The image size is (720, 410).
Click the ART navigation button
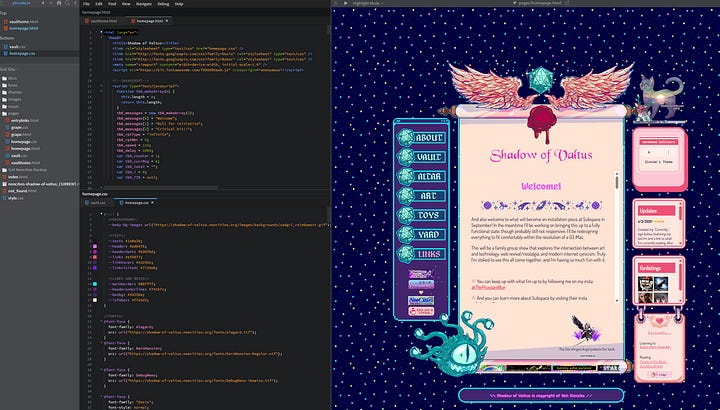pyautogui.click(x=422, y=196)
